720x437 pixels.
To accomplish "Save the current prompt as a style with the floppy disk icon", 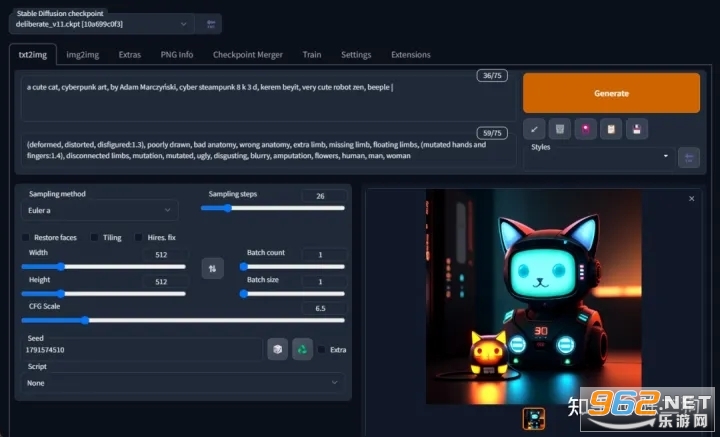I will [636, 129].
